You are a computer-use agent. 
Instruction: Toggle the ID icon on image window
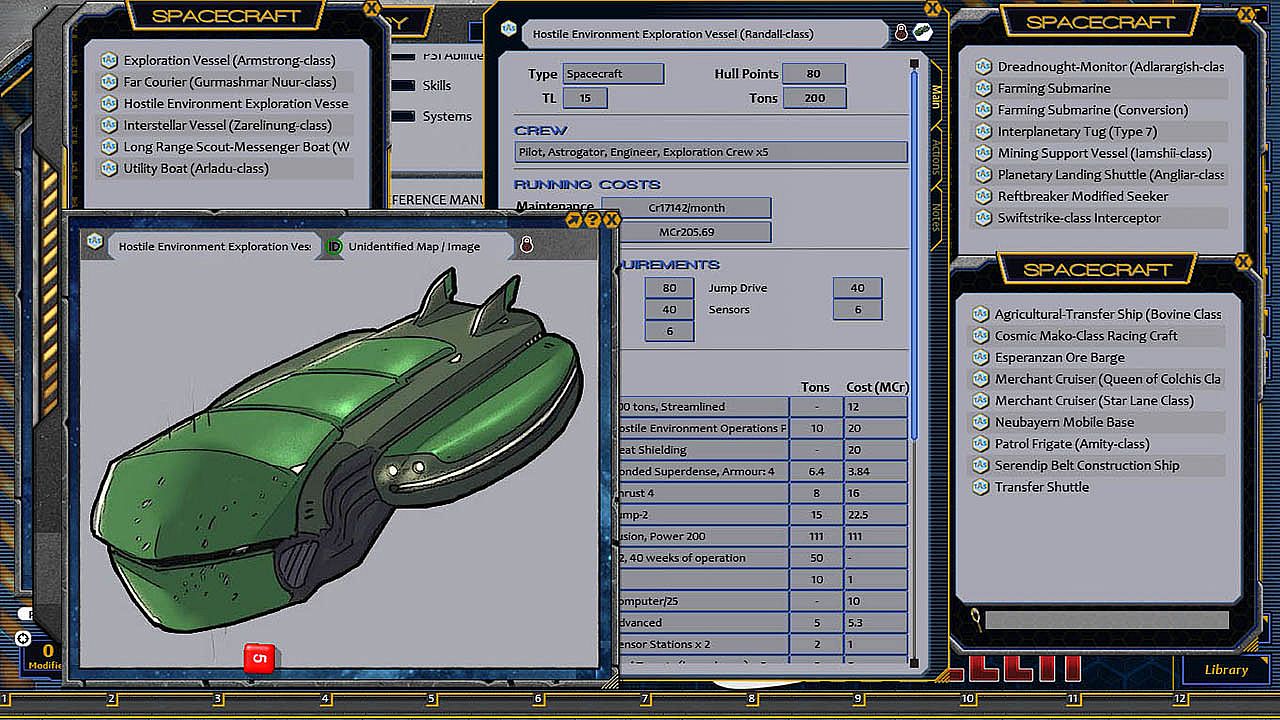335,246
